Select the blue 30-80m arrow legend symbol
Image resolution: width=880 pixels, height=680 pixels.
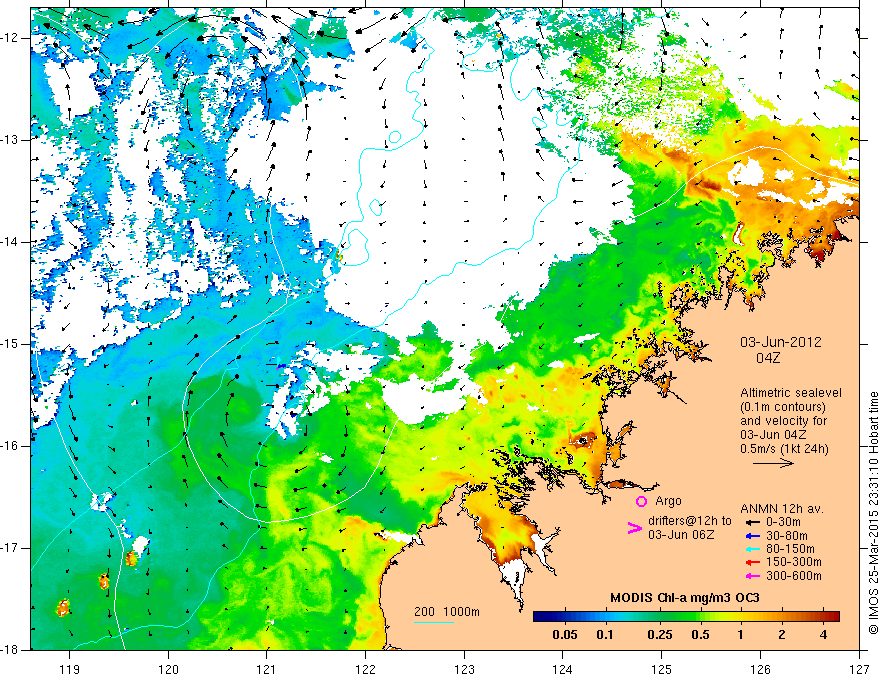[x=752, y=536]
